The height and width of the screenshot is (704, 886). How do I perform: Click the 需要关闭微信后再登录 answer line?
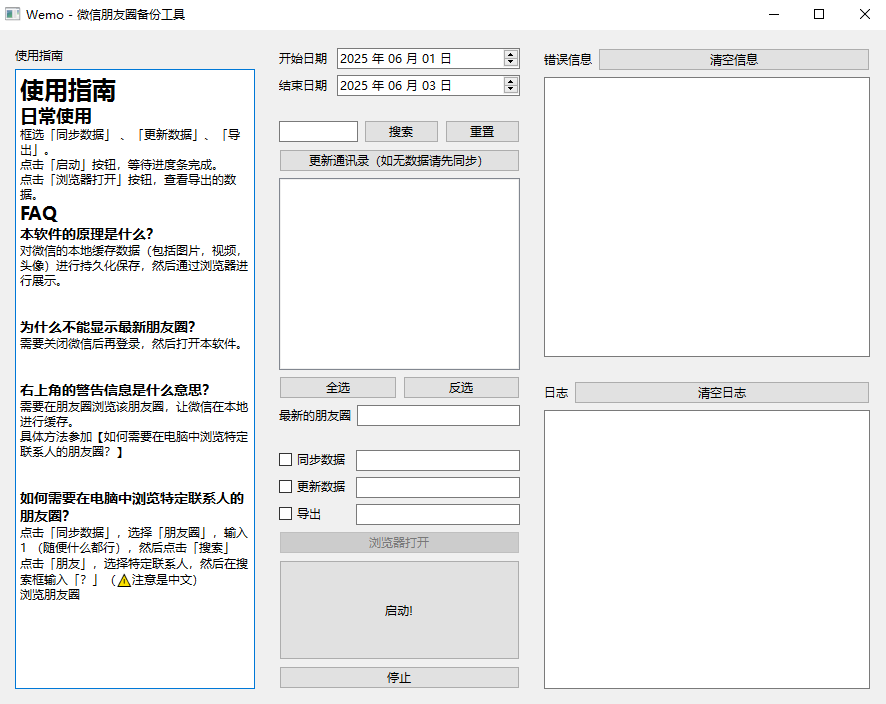[x=132, y=344]
